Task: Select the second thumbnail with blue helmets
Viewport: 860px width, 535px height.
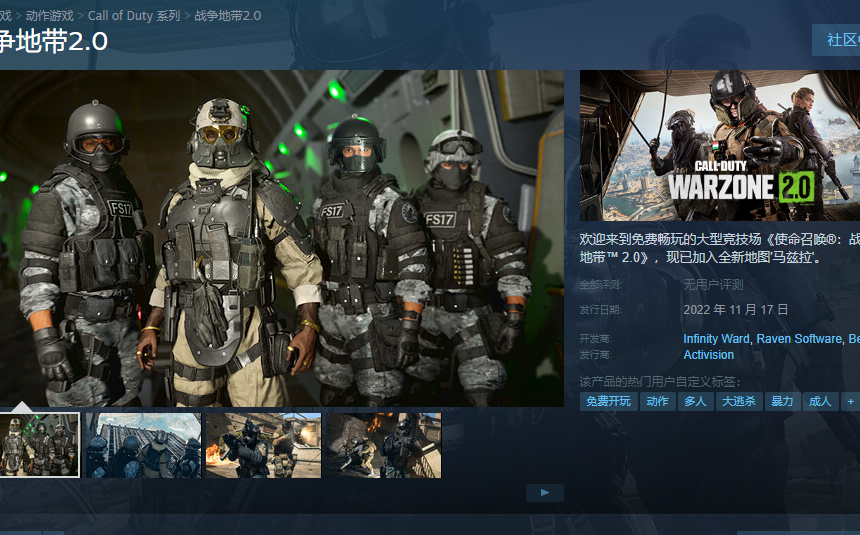Action: point(144,445)
